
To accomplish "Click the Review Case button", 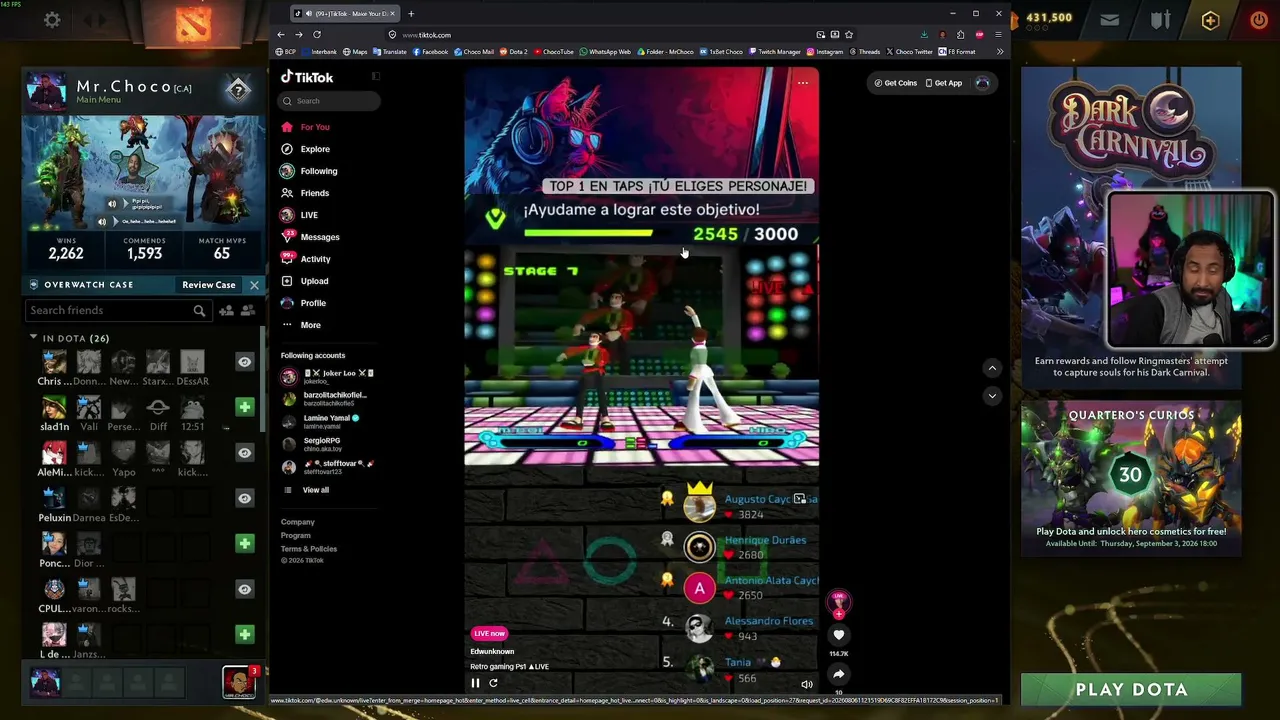I will (x=209, y=285).
